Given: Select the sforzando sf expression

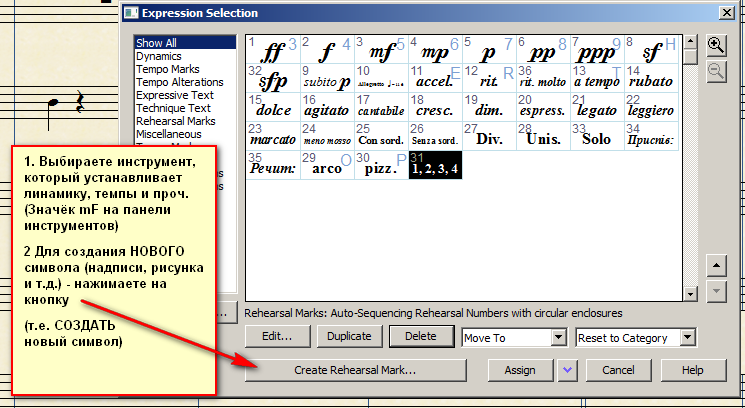Looking at the screenshot, I should pyautogui.click(x=652, y=50).
